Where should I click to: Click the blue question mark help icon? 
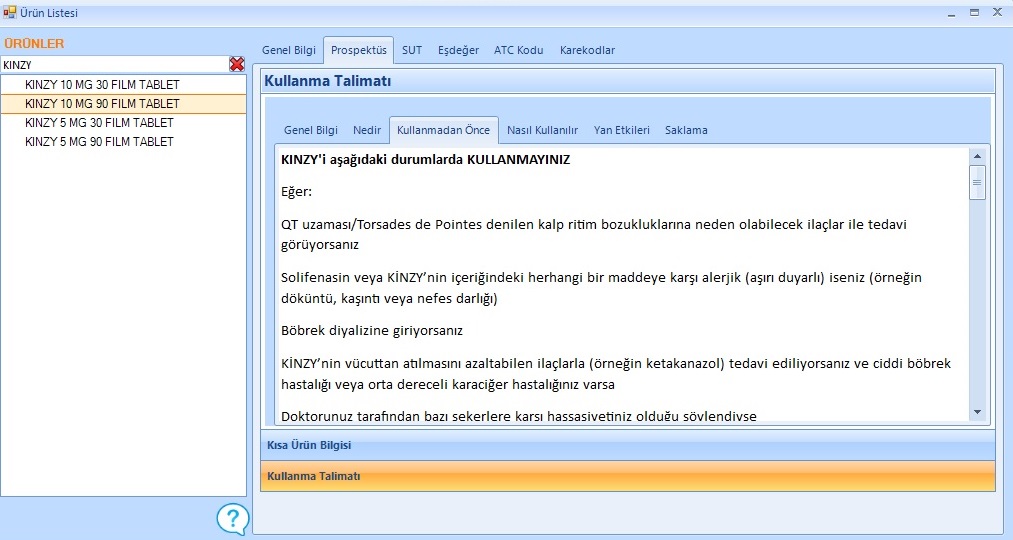(x=232, y=518)
